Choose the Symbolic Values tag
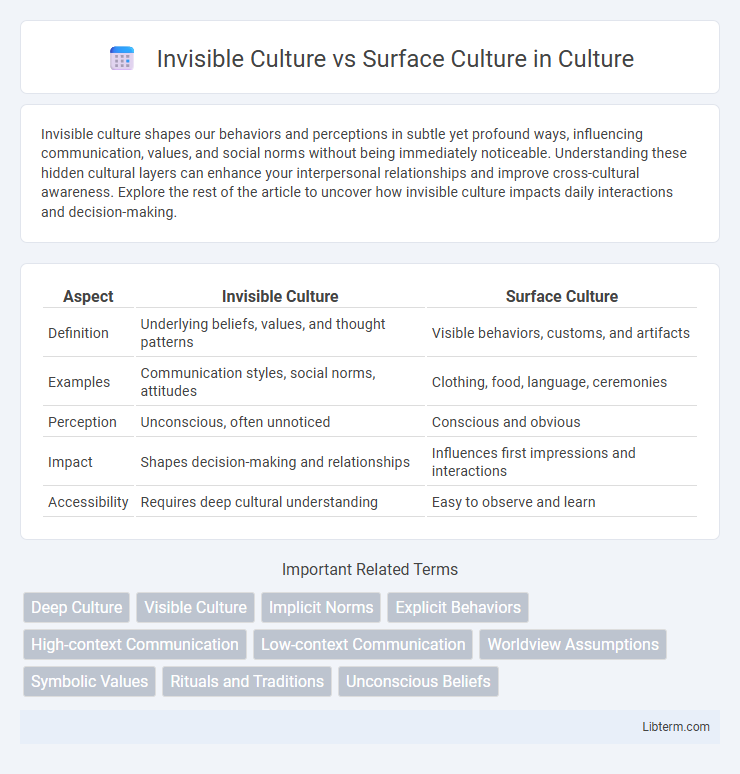The image size is (740, 774). tap(89, 681)
